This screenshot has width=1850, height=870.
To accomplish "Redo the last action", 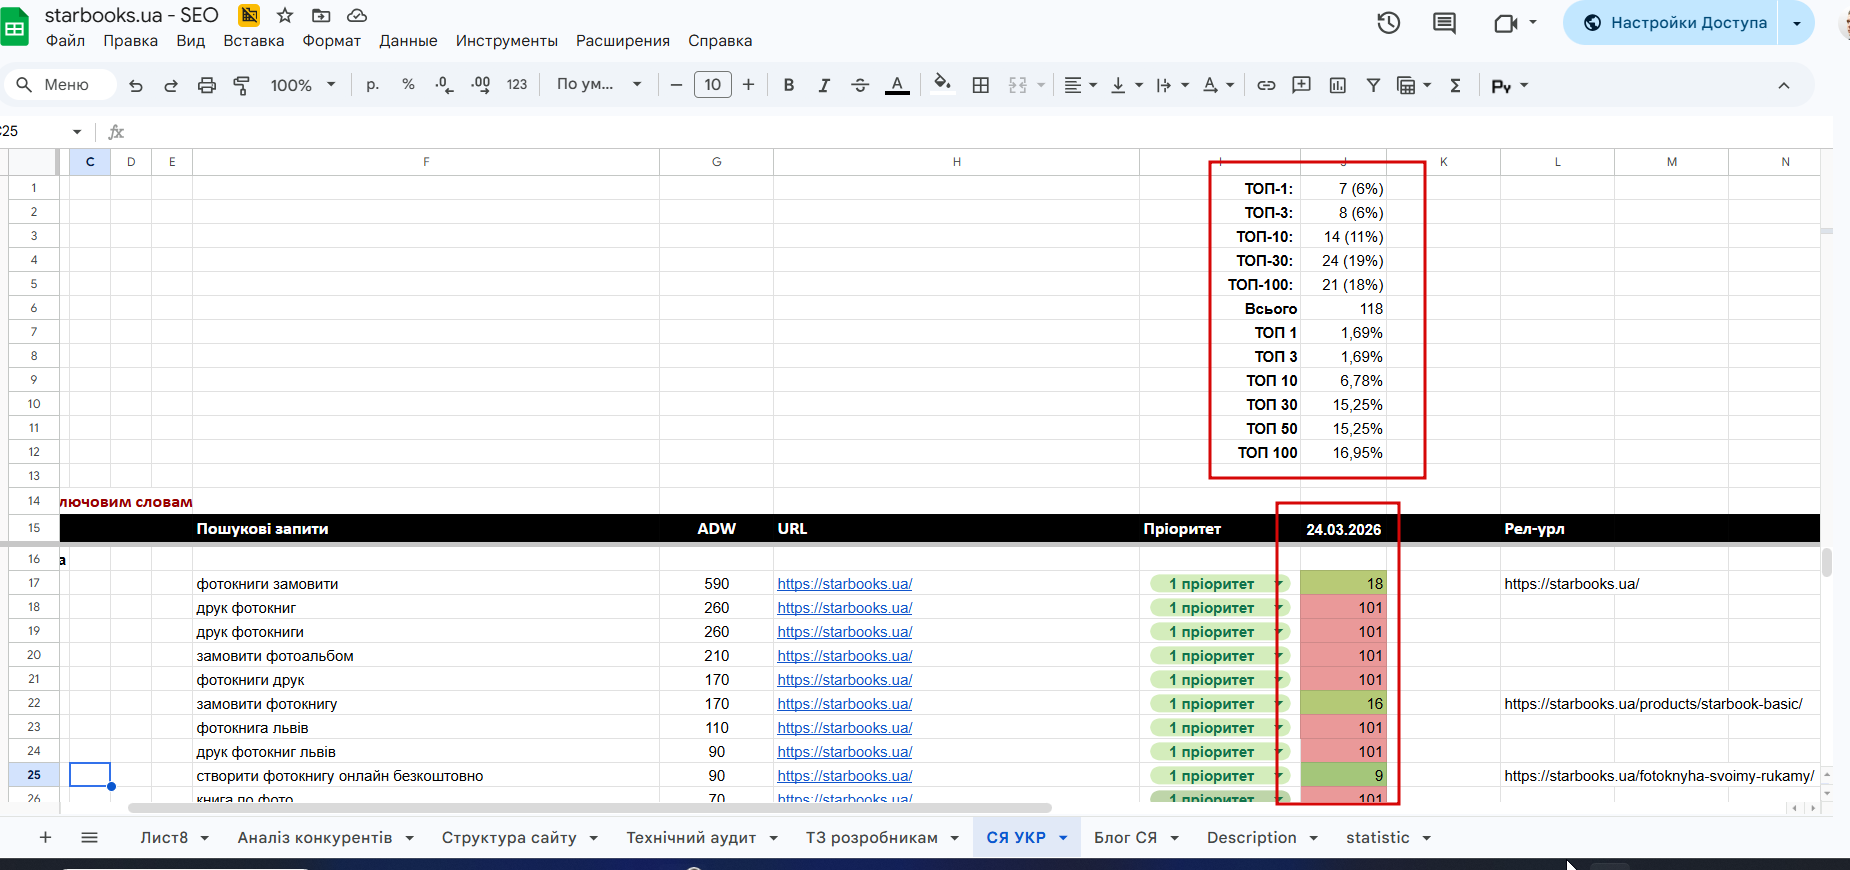I will pos(171,86).
